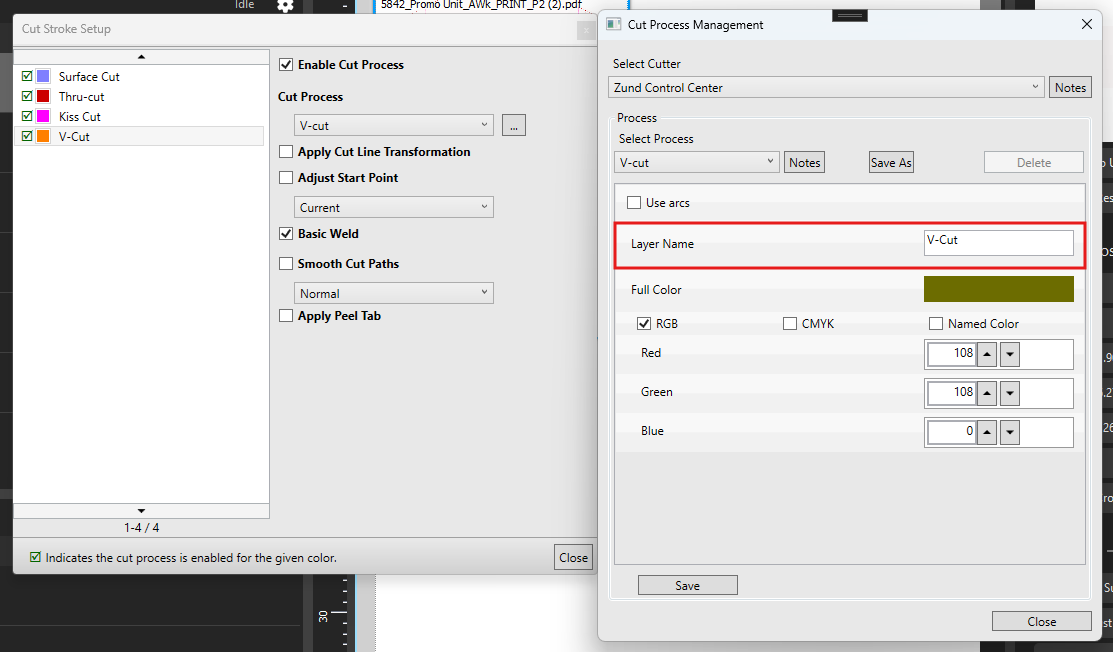This screenshot has height=652, width=1113.
Task: Click the ellipsis button beside Cut Process
Action: coord(514,125)
